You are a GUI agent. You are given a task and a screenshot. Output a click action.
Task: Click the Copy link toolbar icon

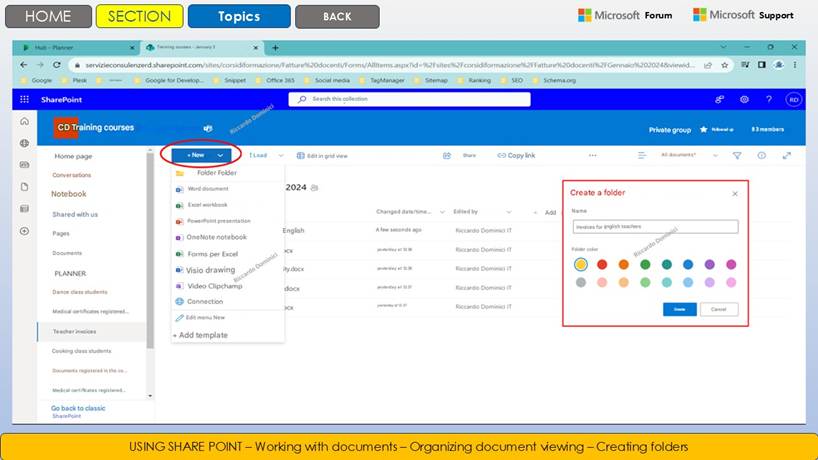(x=502, y=156)
